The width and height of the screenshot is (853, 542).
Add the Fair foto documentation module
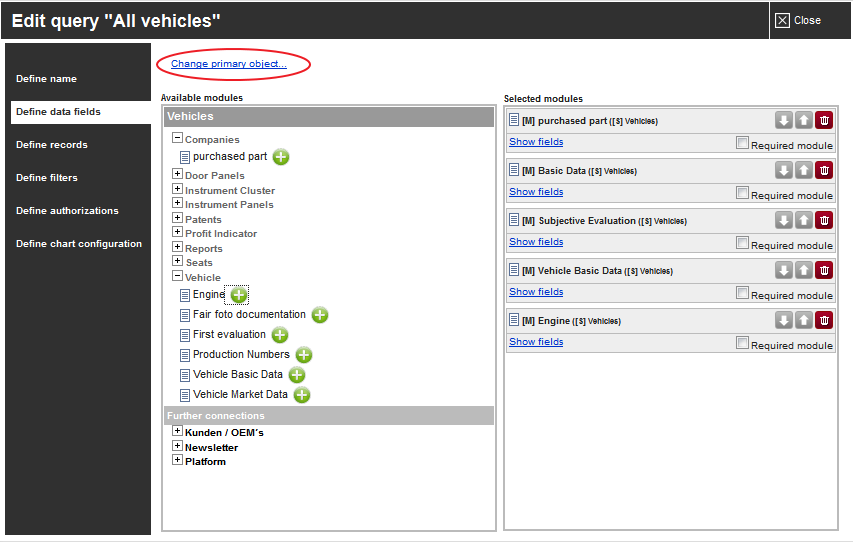320,315
